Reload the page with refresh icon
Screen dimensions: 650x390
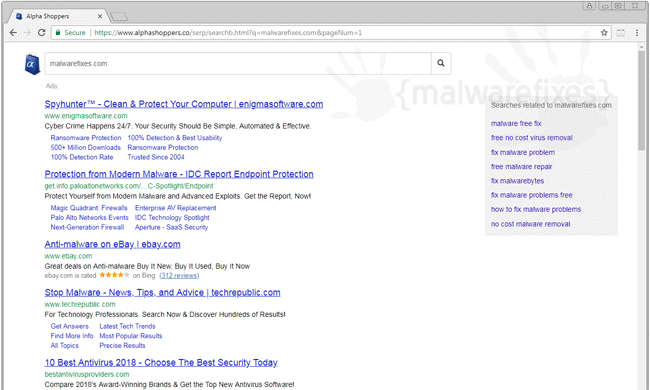click(41, 32)
